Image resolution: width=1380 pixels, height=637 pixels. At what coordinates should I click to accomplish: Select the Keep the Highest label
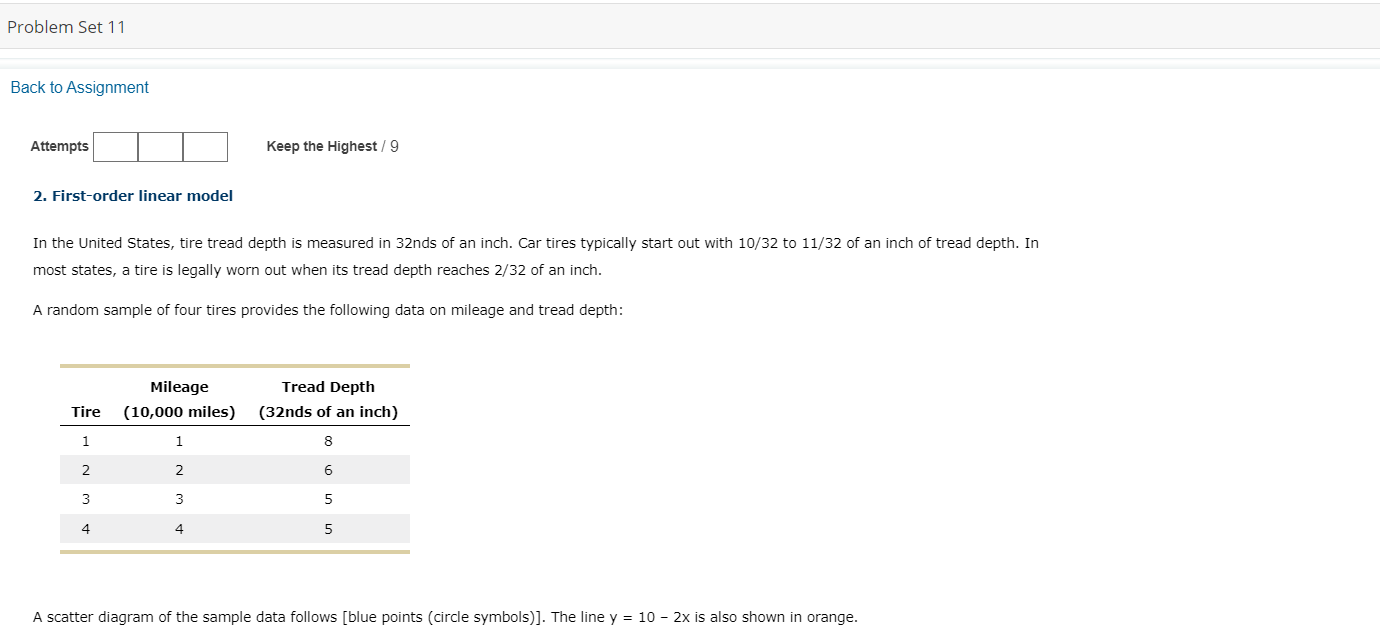click(x=318, y=146)
